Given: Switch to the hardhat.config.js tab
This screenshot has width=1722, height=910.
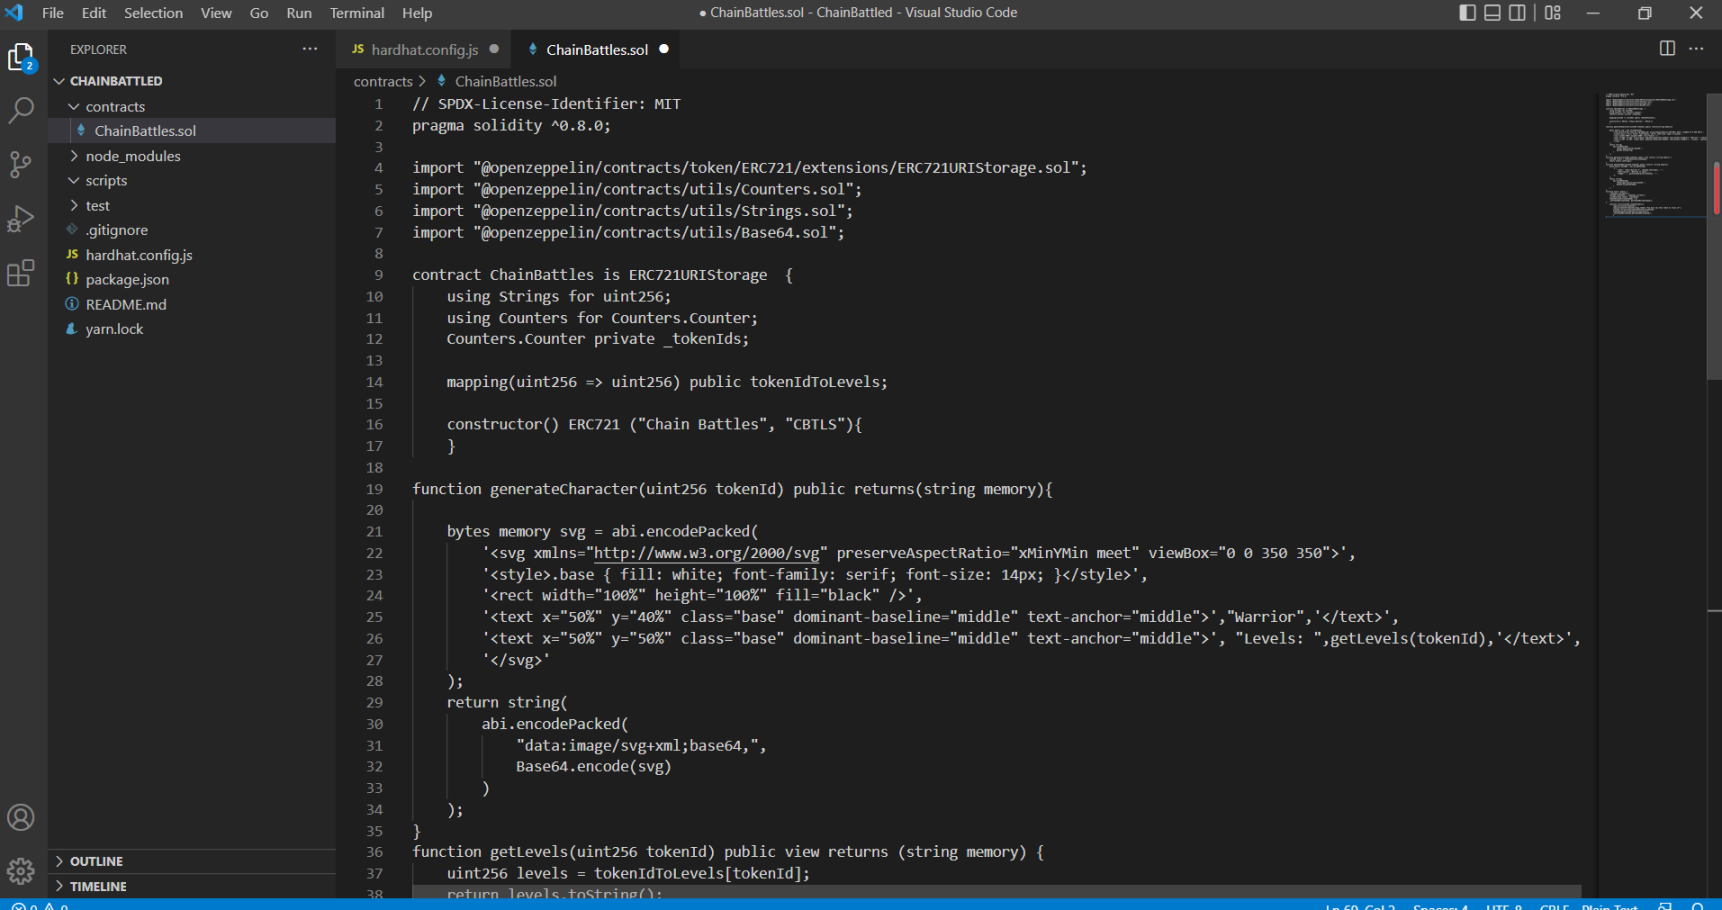Looking at the screenshot, I should coord(424,50).
